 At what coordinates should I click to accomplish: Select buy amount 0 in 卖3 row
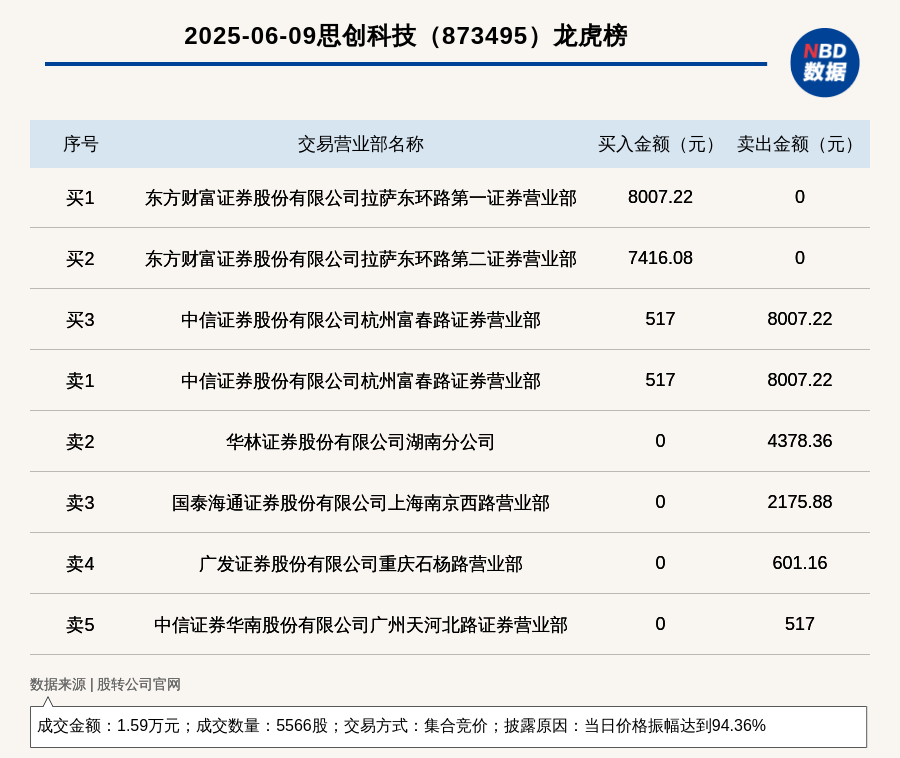pos(660,502)
